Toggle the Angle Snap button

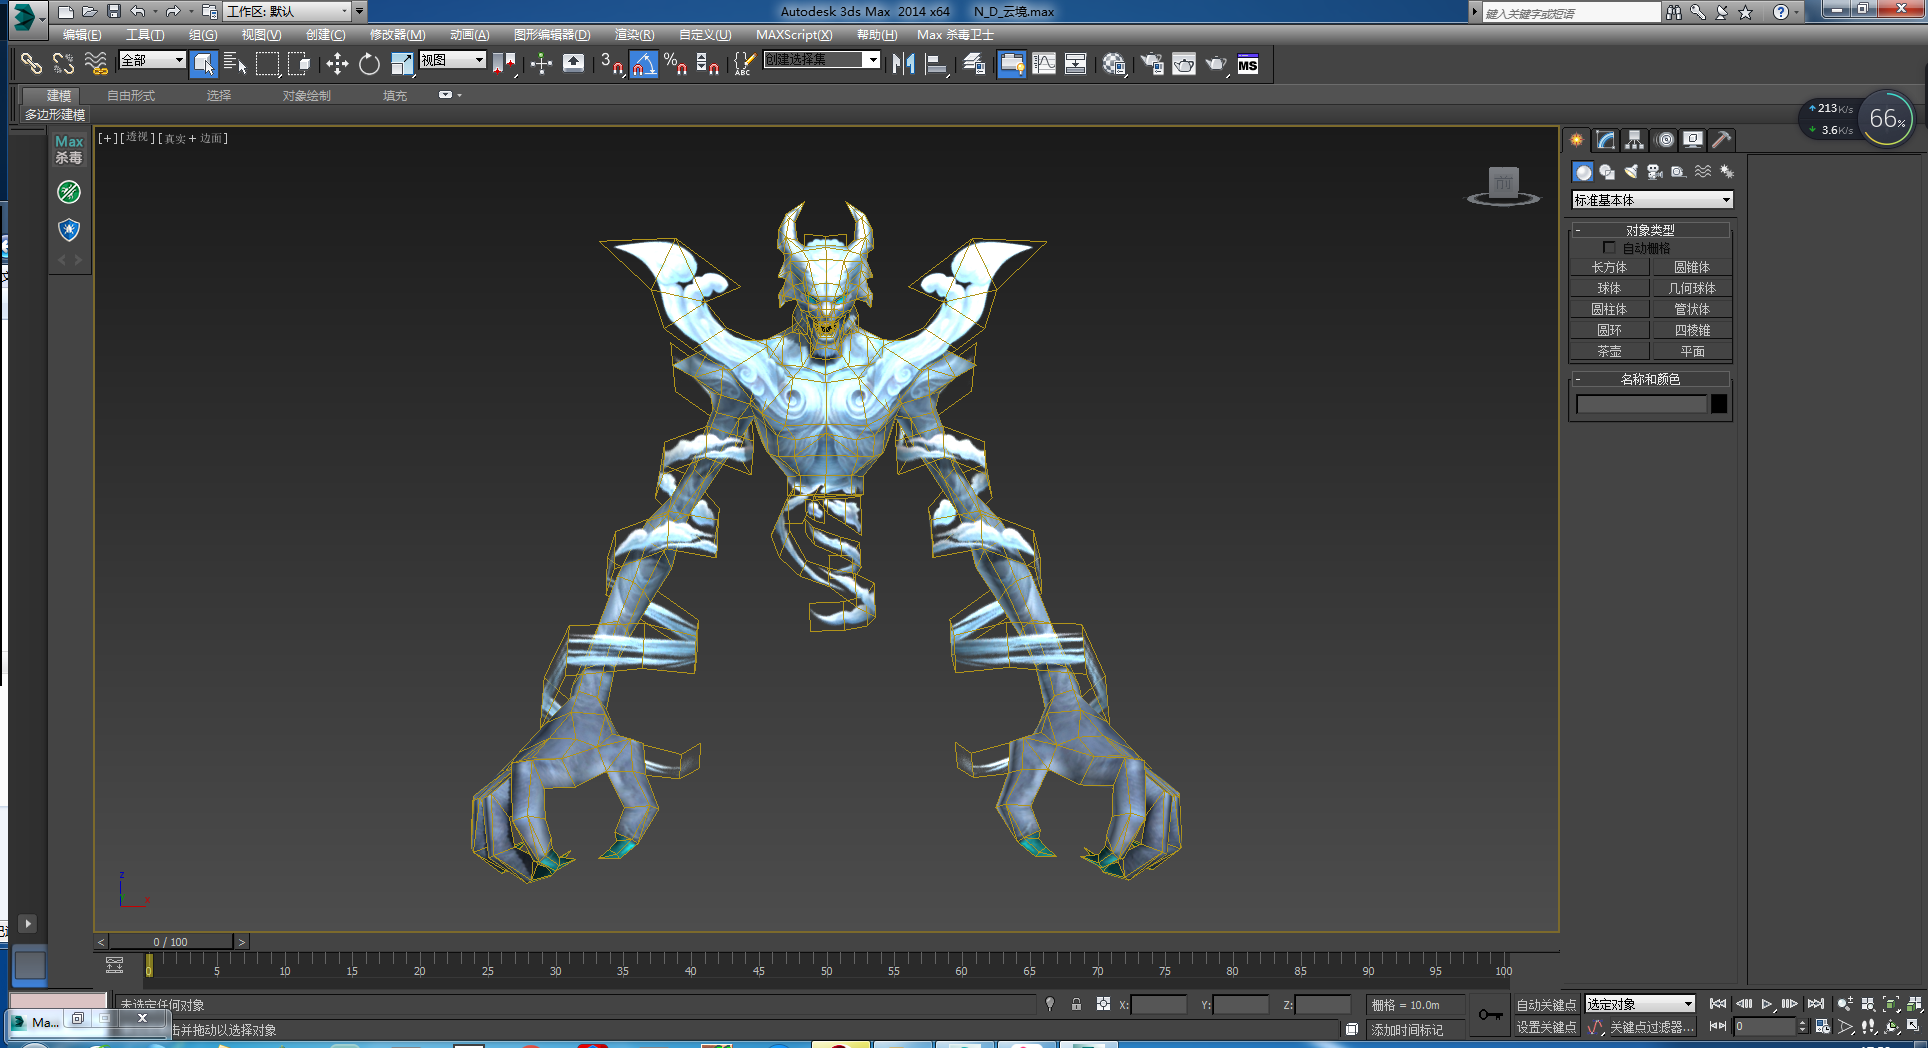coord(644,64)
